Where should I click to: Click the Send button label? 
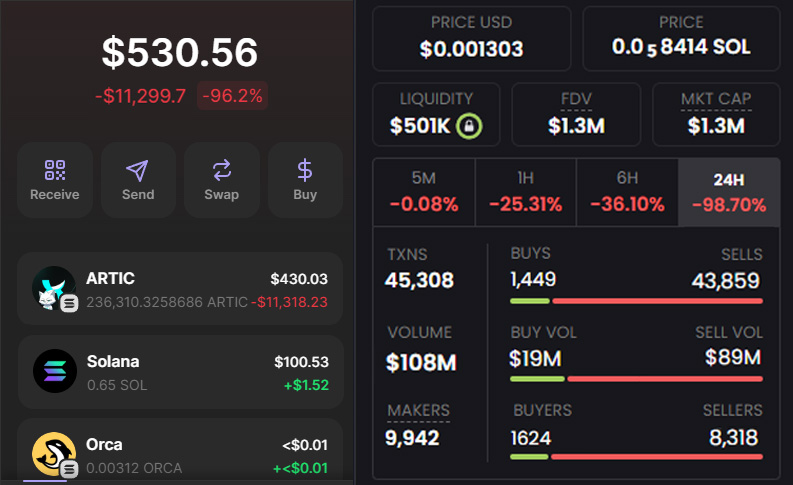point(138,195)
